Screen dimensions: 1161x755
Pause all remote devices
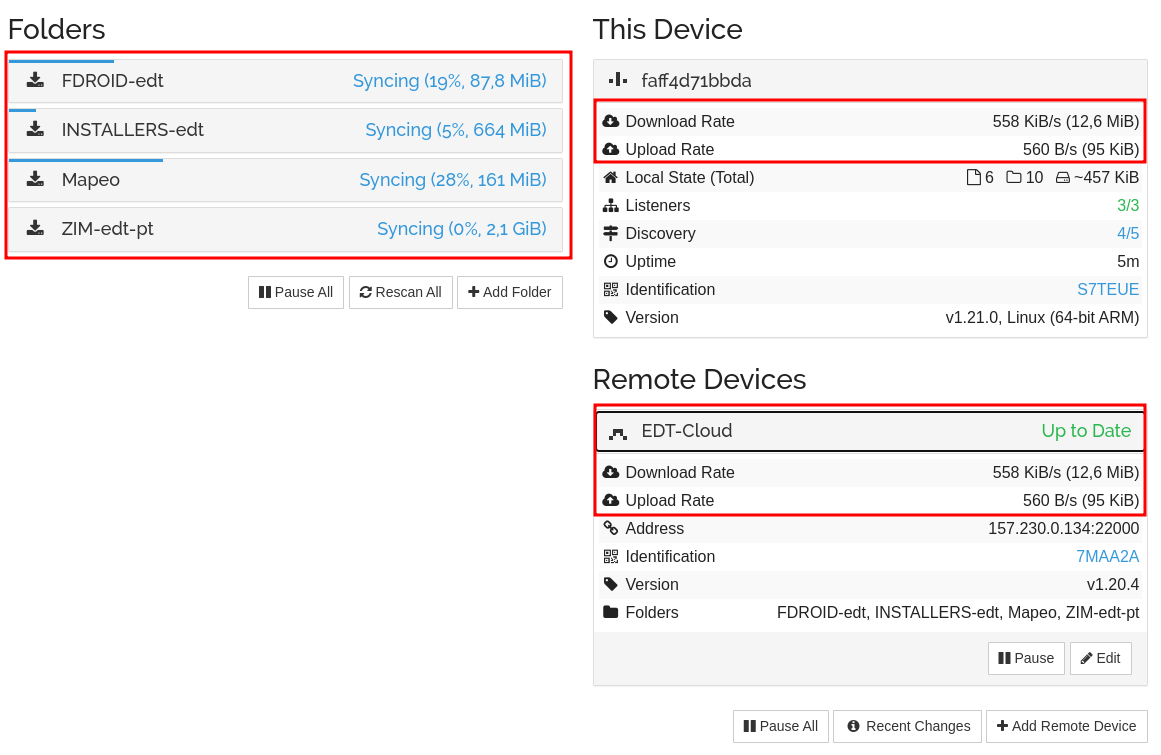(x=780, y=726)
